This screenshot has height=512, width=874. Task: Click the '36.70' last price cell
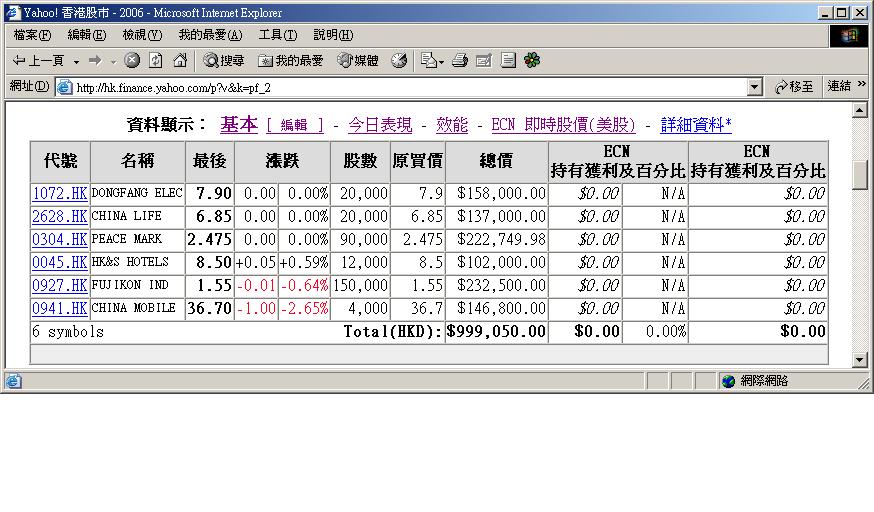click(209, 309)
